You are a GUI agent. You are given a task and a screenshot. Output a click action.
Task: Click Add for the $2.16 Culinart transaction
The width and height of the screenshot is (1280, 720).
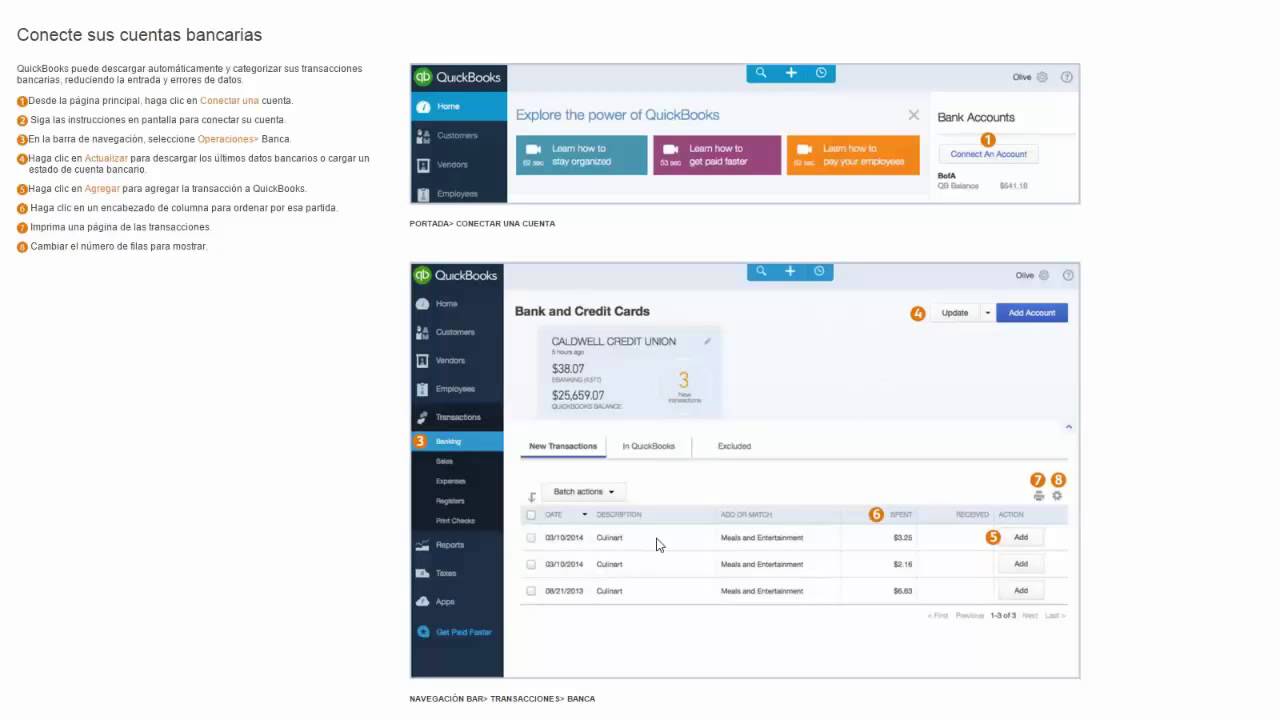pos(1021,564)
